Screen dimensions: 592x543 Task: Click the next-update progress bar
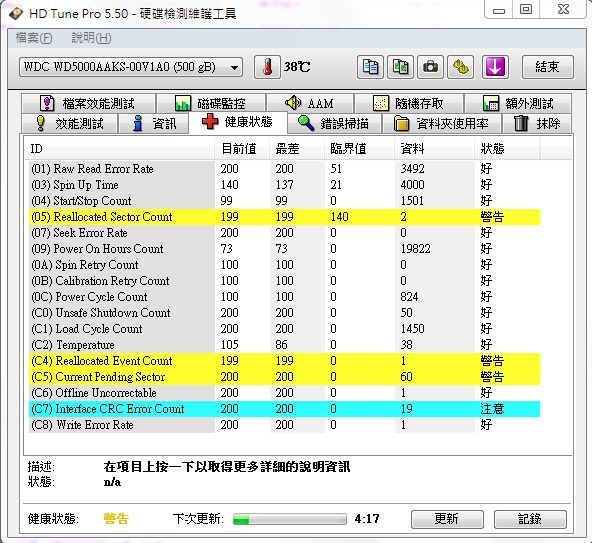click(290, 519)
